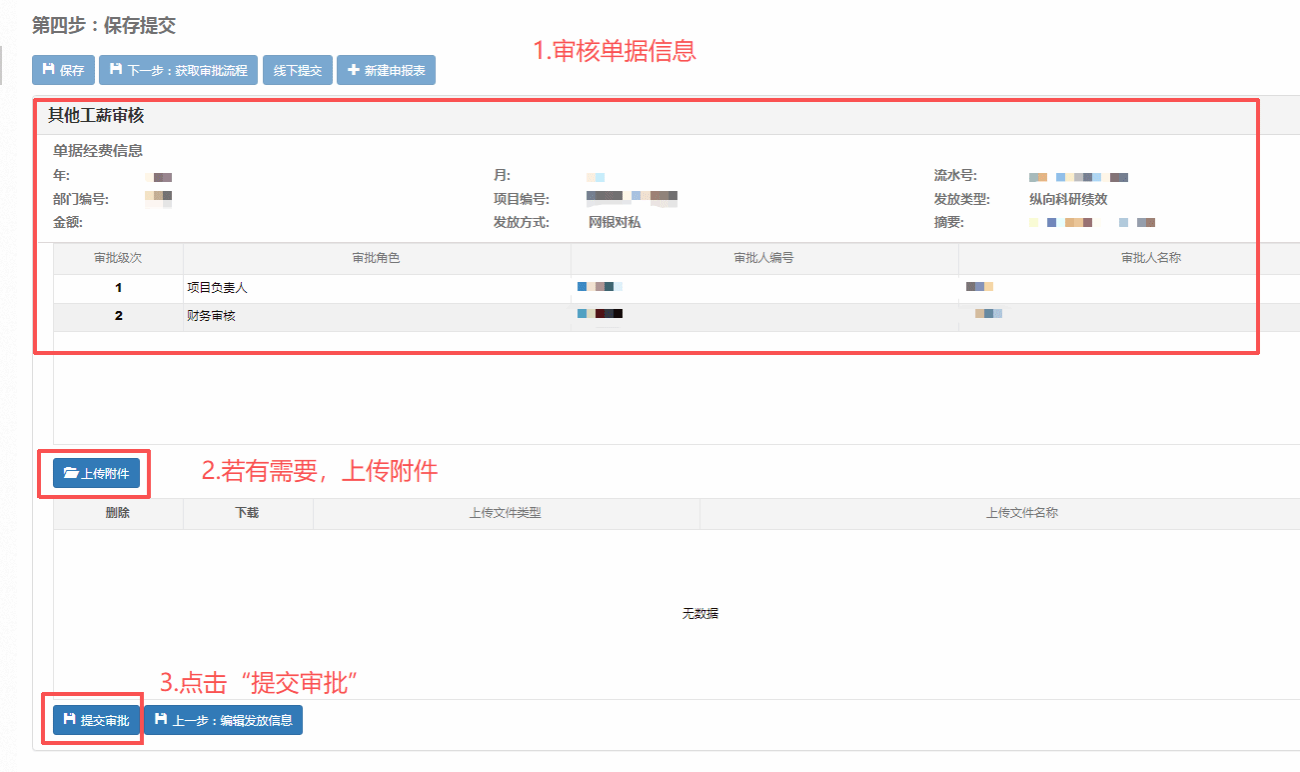Select the 上传文件类型 column header
Image resolution: width=1300 pixels, height=772 pixels.
(x=505, y=513)
